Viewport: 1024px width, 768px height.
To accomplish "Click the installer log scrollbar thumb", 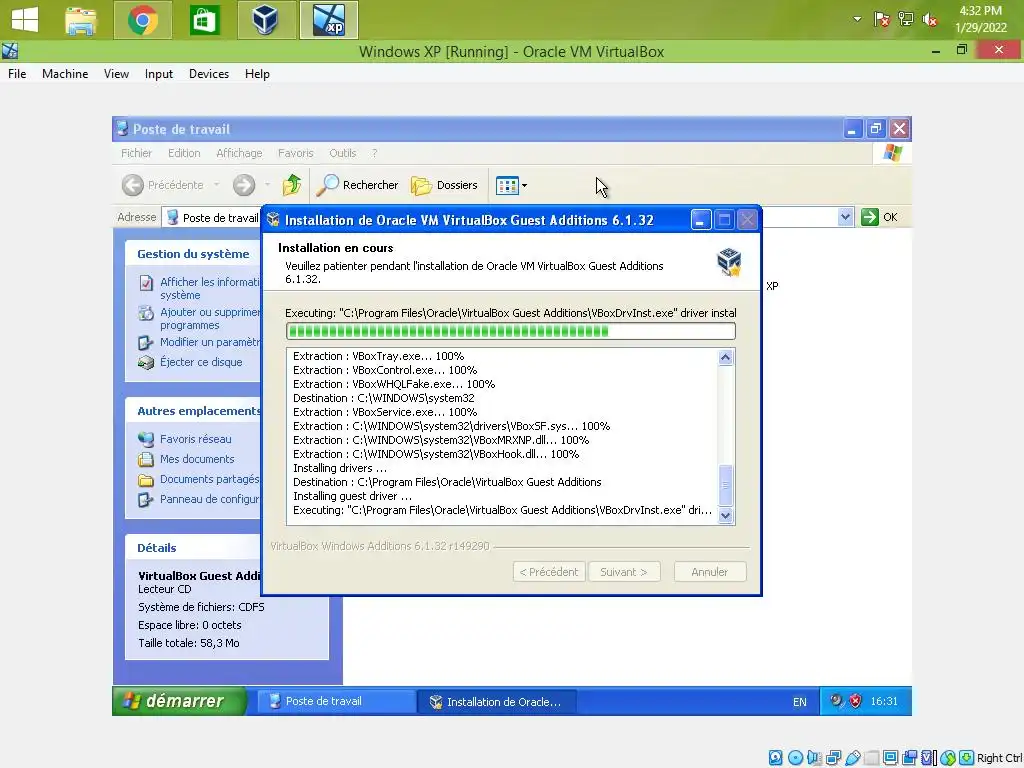I will (x=725, y=484).
